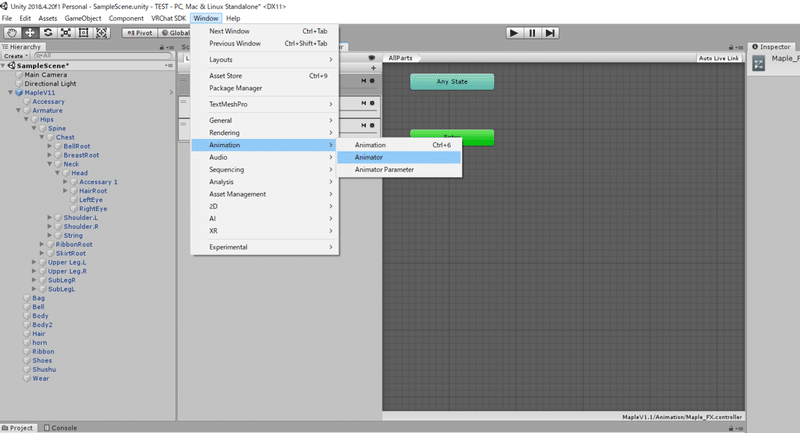Image resolution: width=800 pixels, height=433 pixels.
Task: Open the Hierarchy panel options menu icon
Action: (x=169, y=47)
